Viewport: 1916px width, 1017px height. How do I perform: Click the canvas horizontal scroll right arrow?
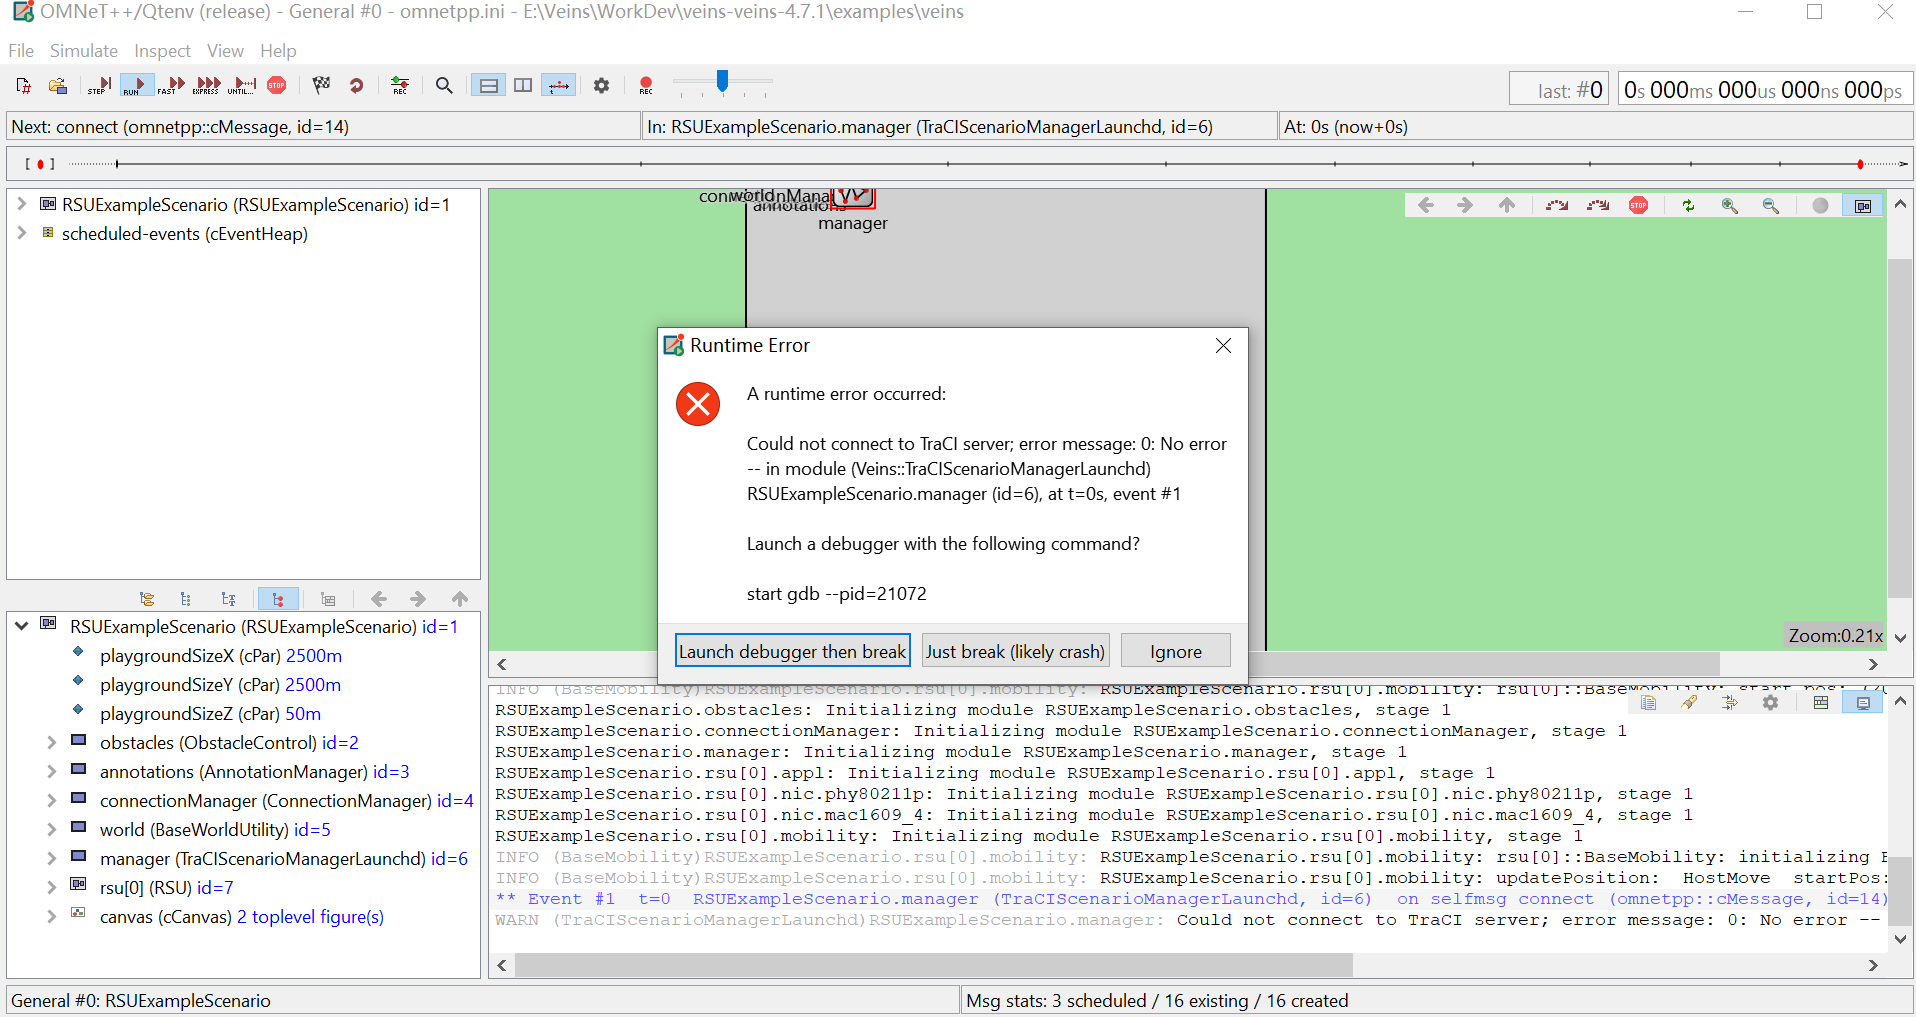1873,664
